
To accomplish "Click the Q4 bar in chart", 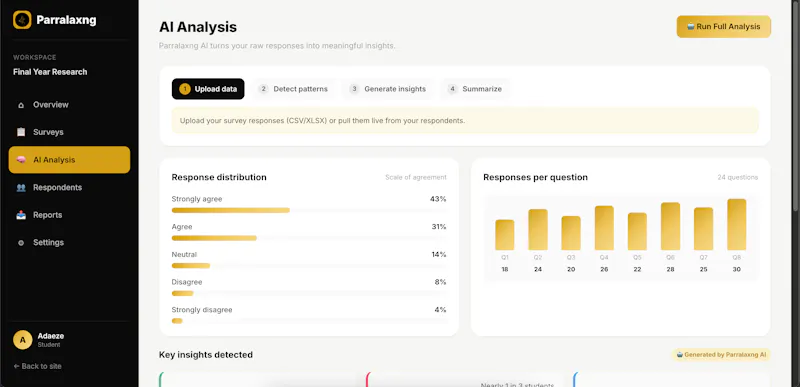I will (604, 228).
